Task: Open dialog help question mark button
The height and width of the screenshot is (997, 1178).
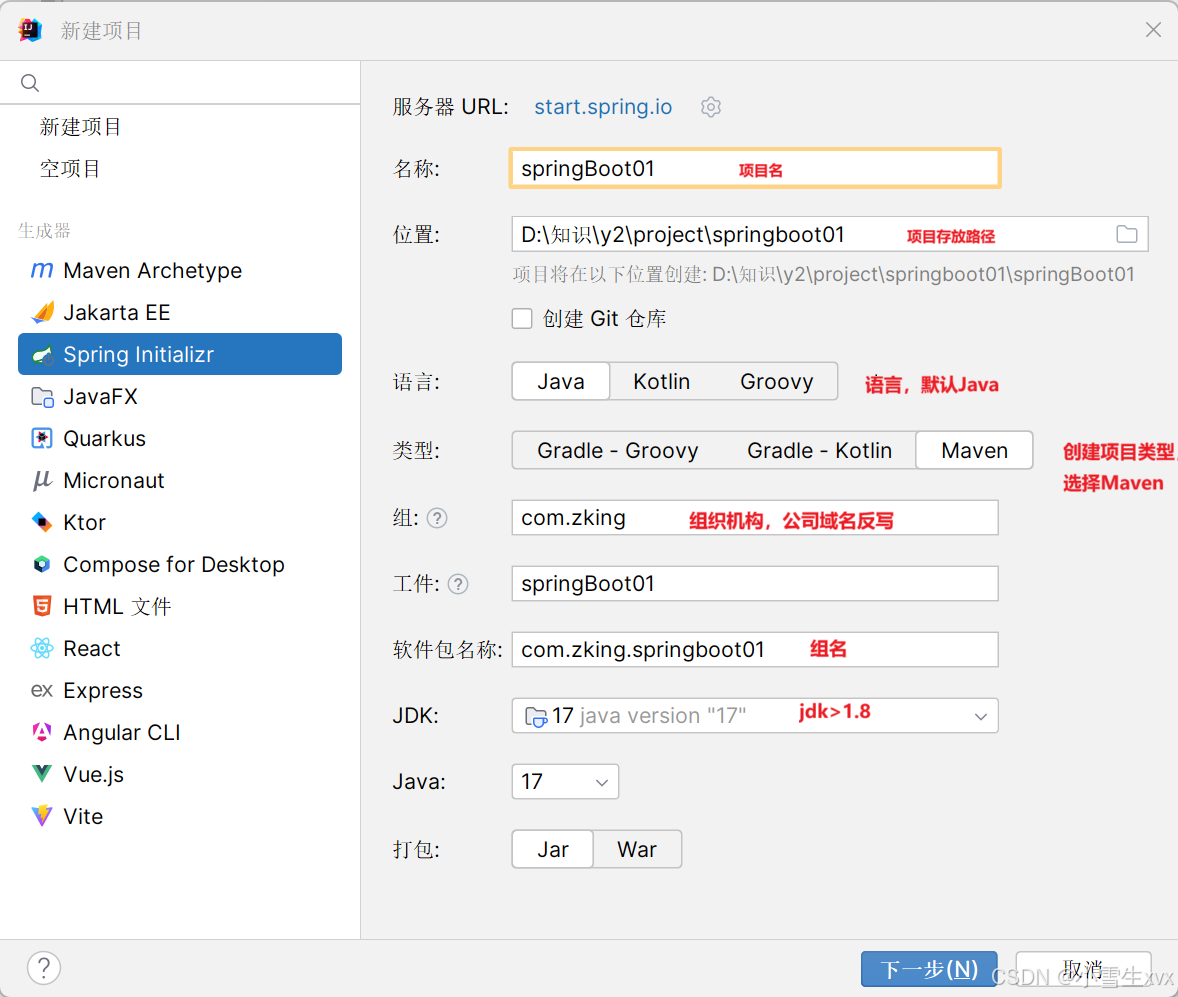Action: [44, 968]
